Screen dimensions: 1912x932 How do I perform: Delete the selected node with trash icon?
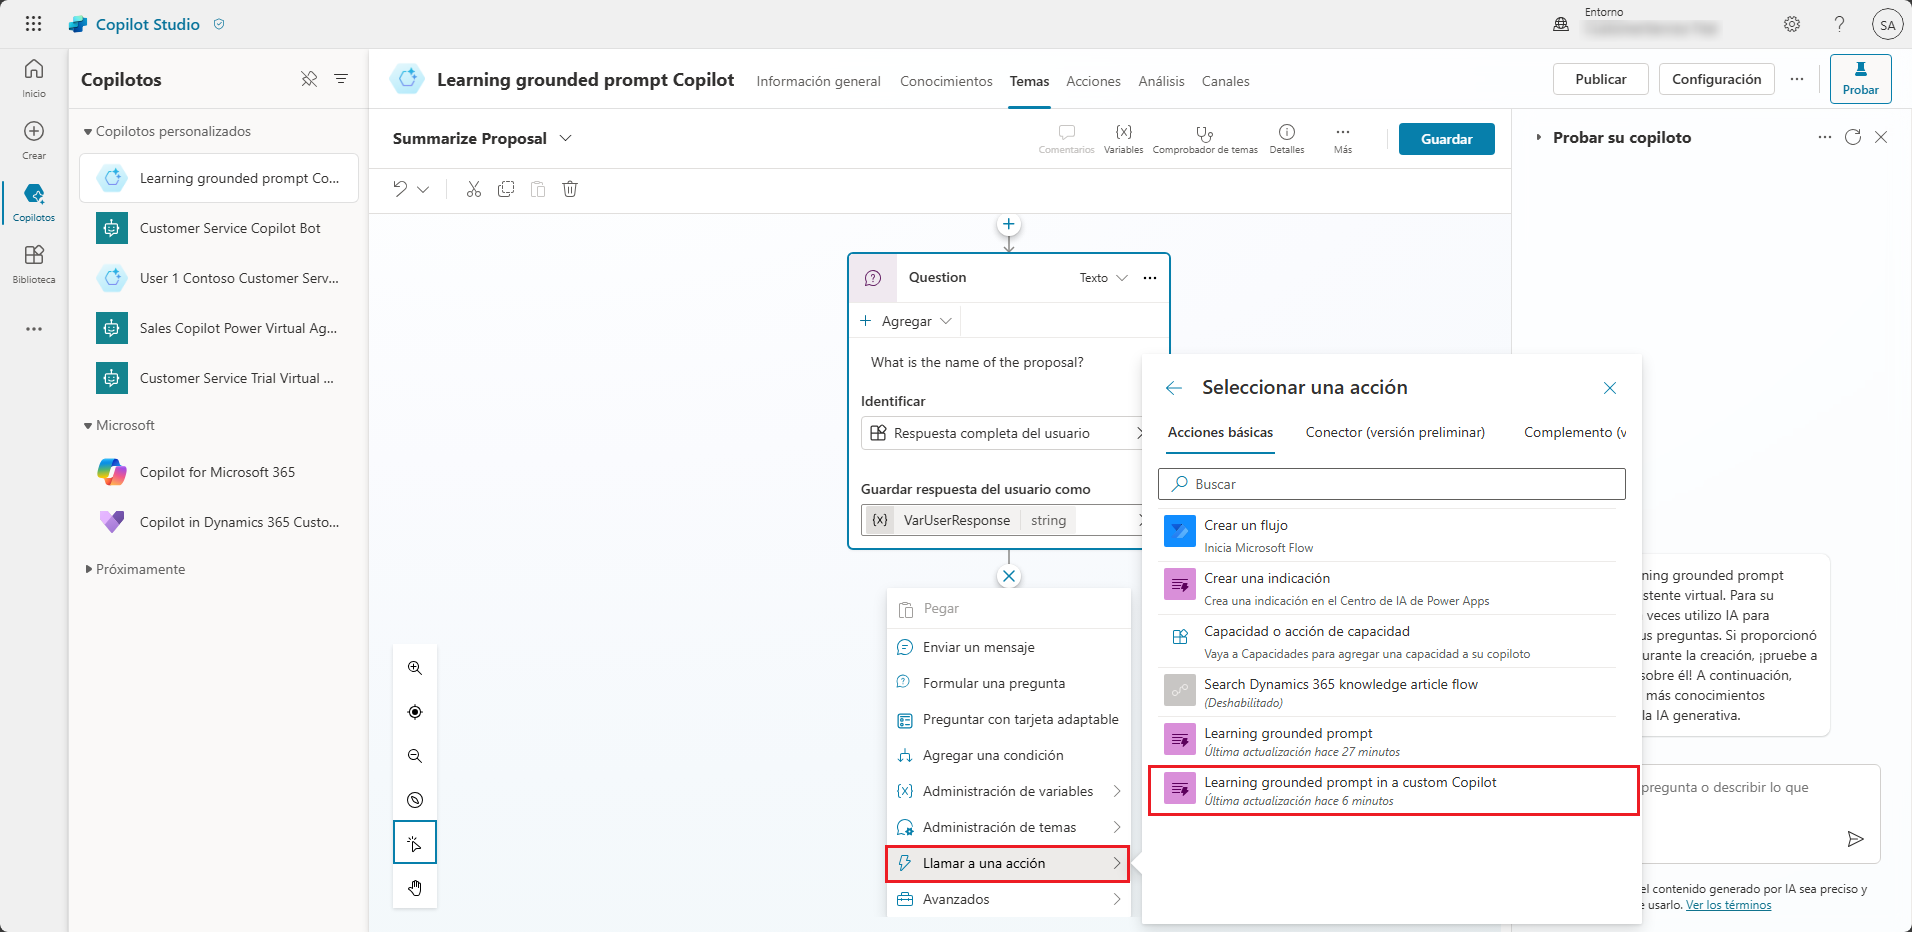[570, 189]
